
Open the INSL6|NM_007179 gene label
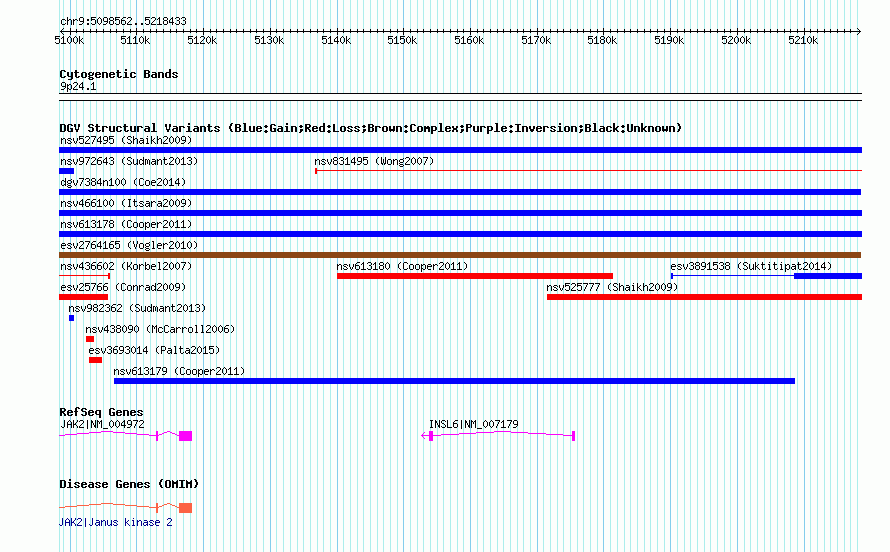473,424
